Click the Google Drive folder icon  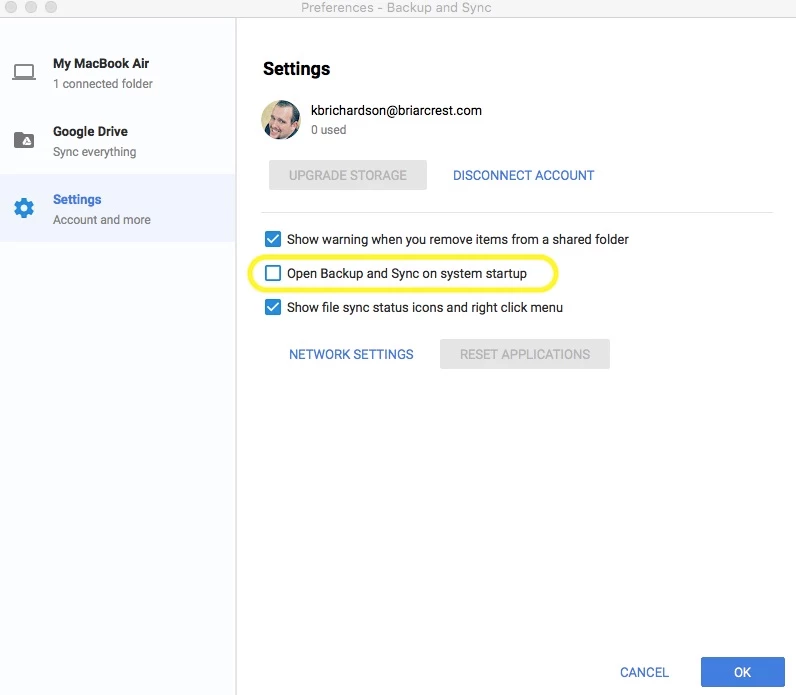click(24, 140)
